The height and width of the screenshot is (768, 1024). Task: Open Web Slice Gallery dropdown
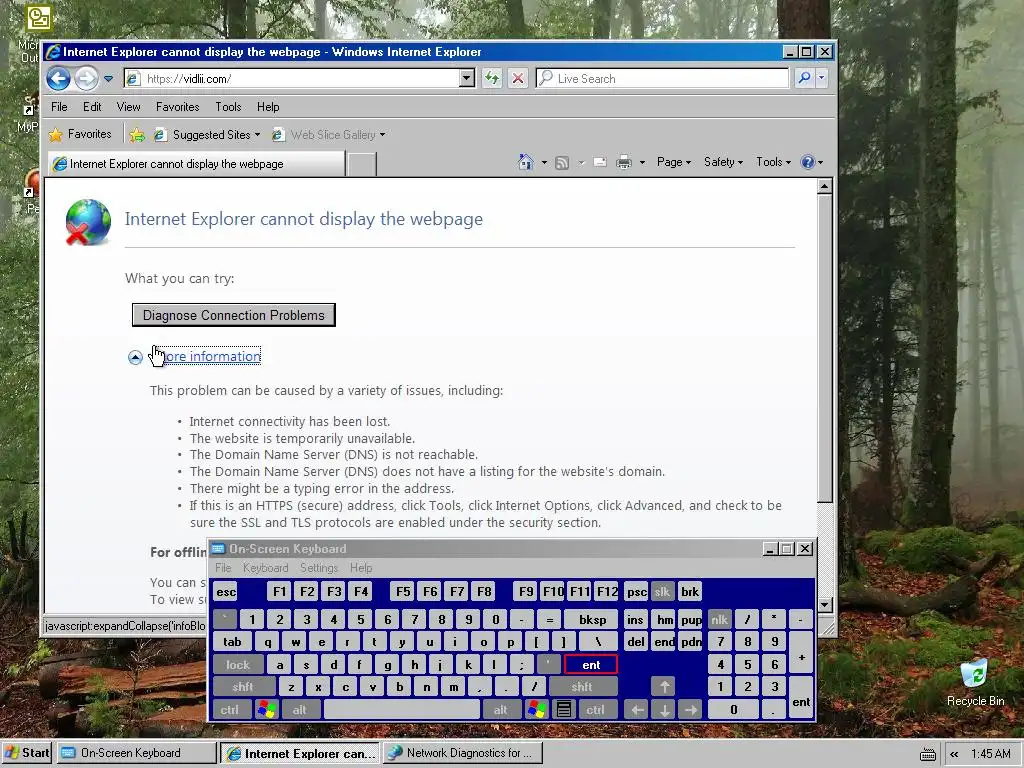pos(328,135)
